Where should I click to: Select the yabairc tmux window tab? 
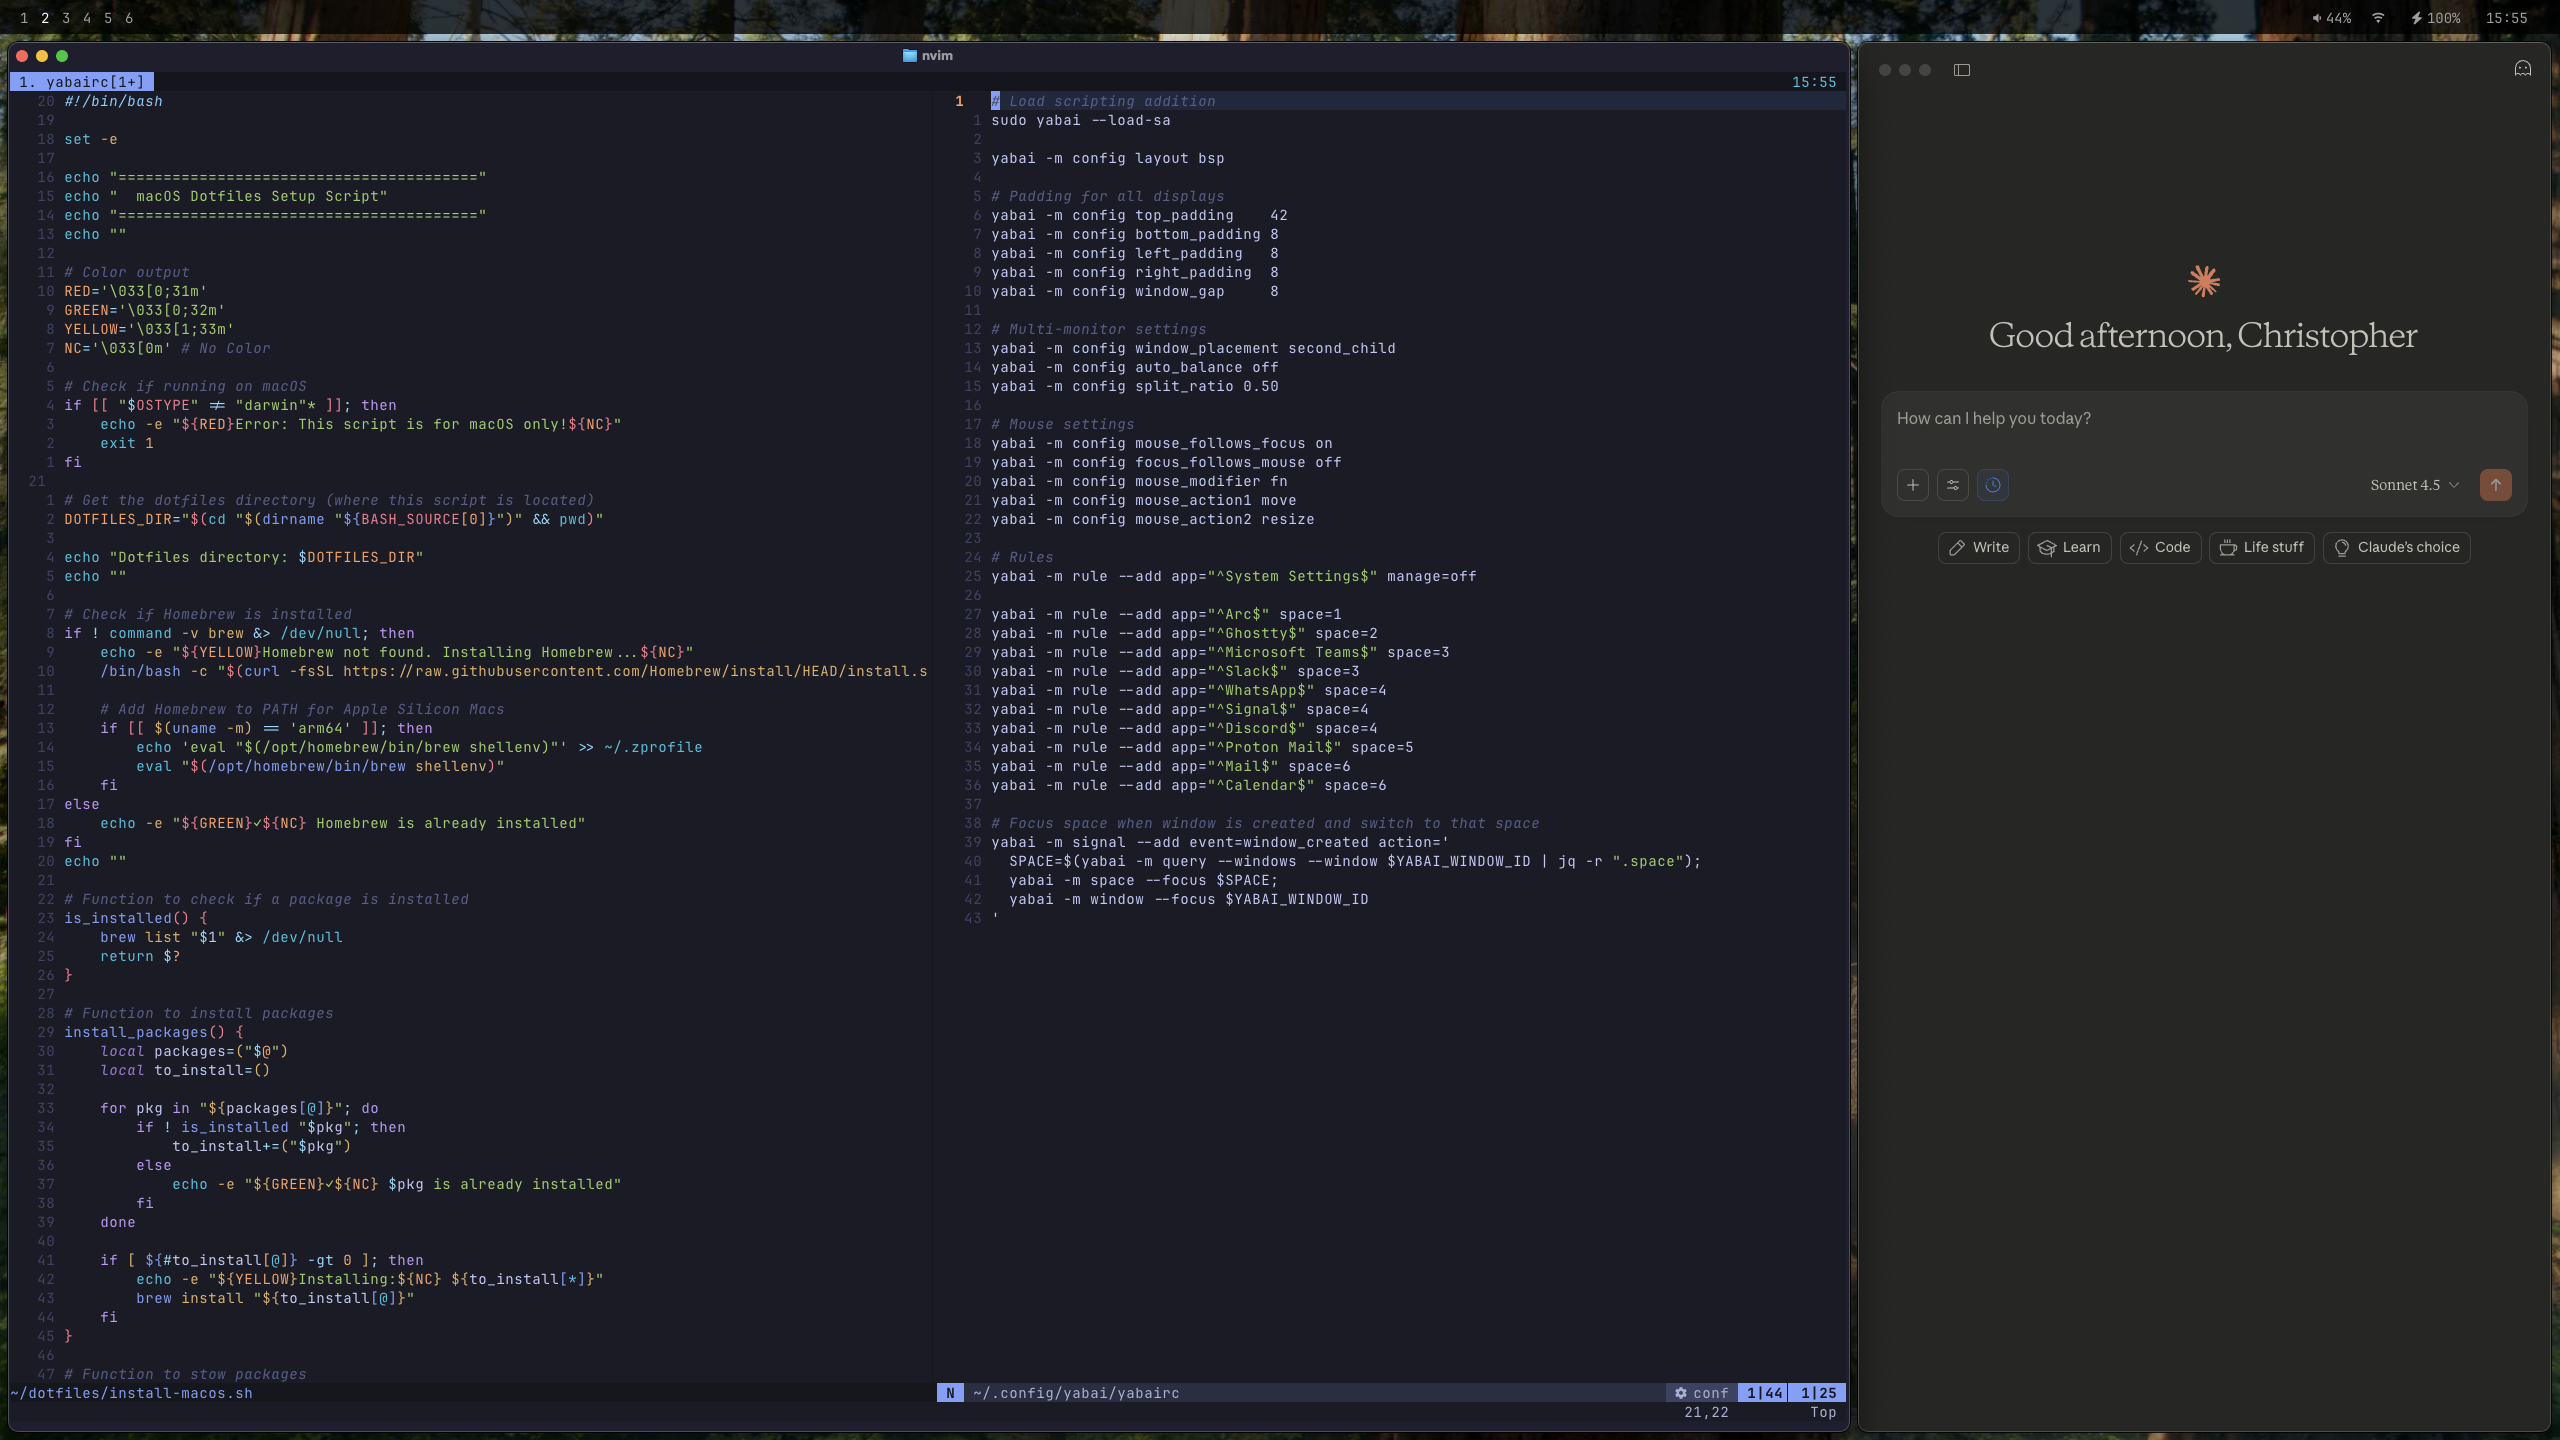pos(83,82)
